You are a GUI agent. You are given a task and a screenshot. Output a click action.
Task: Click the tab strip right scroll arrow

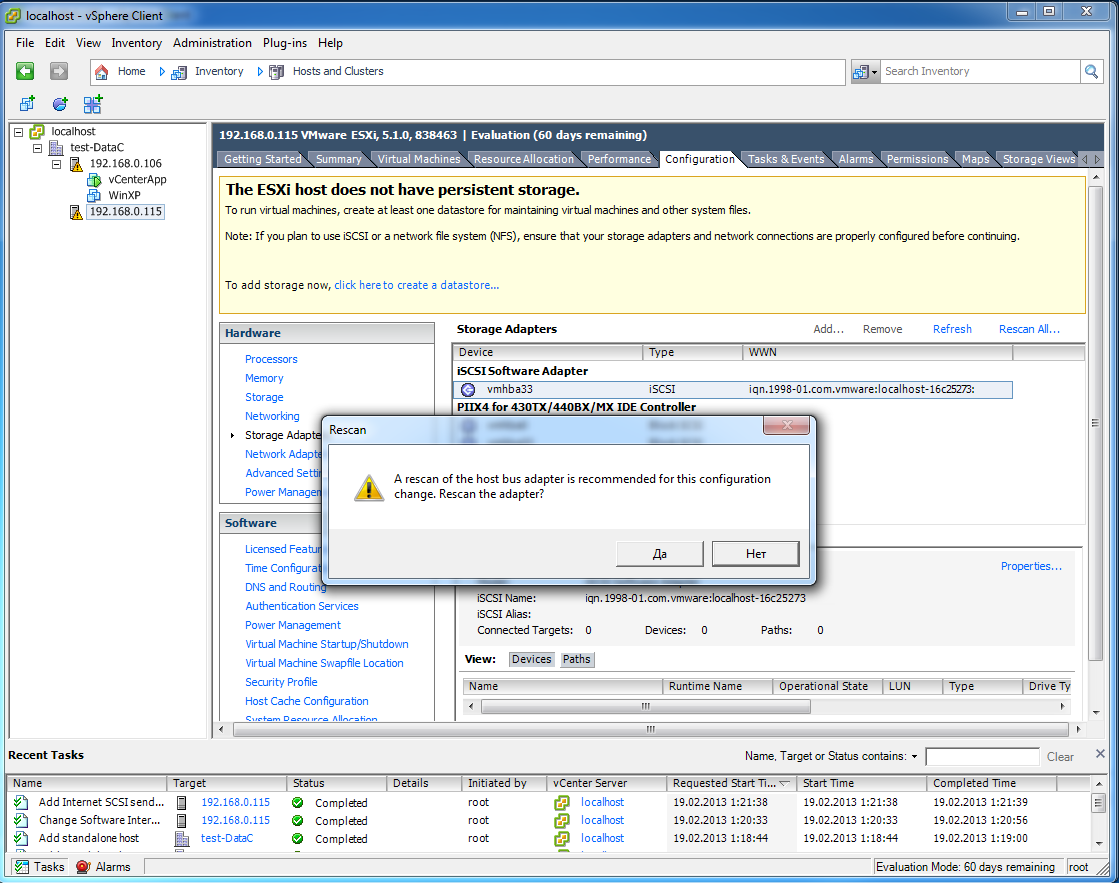point(1097,159)
